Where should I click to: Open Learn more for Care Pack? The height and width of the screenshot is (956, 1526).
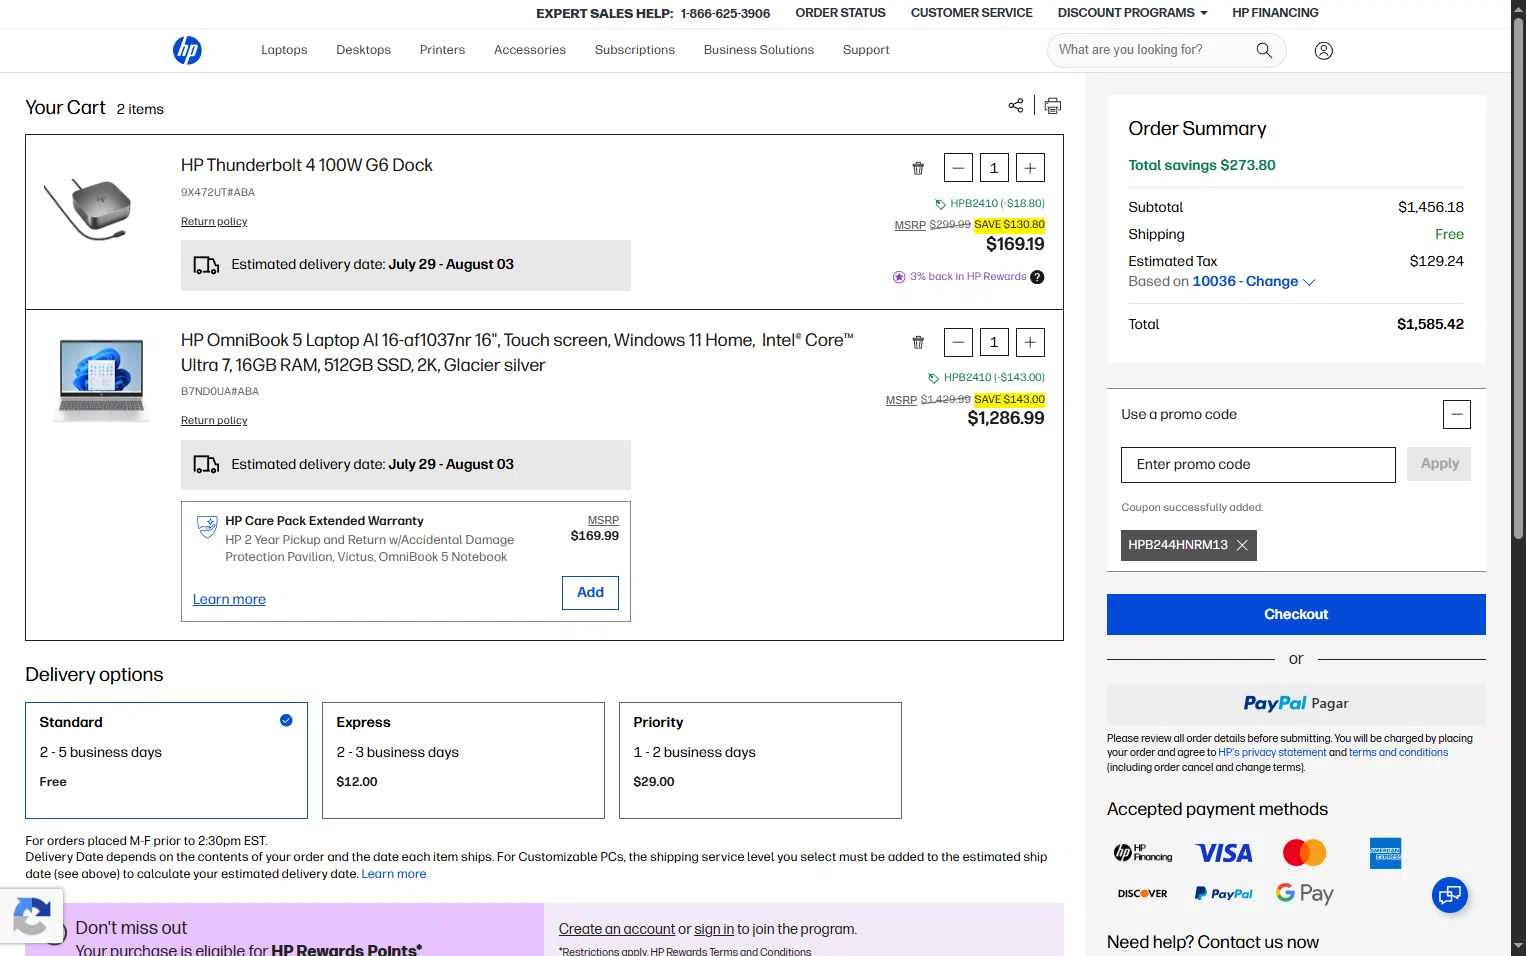[229, 600]
